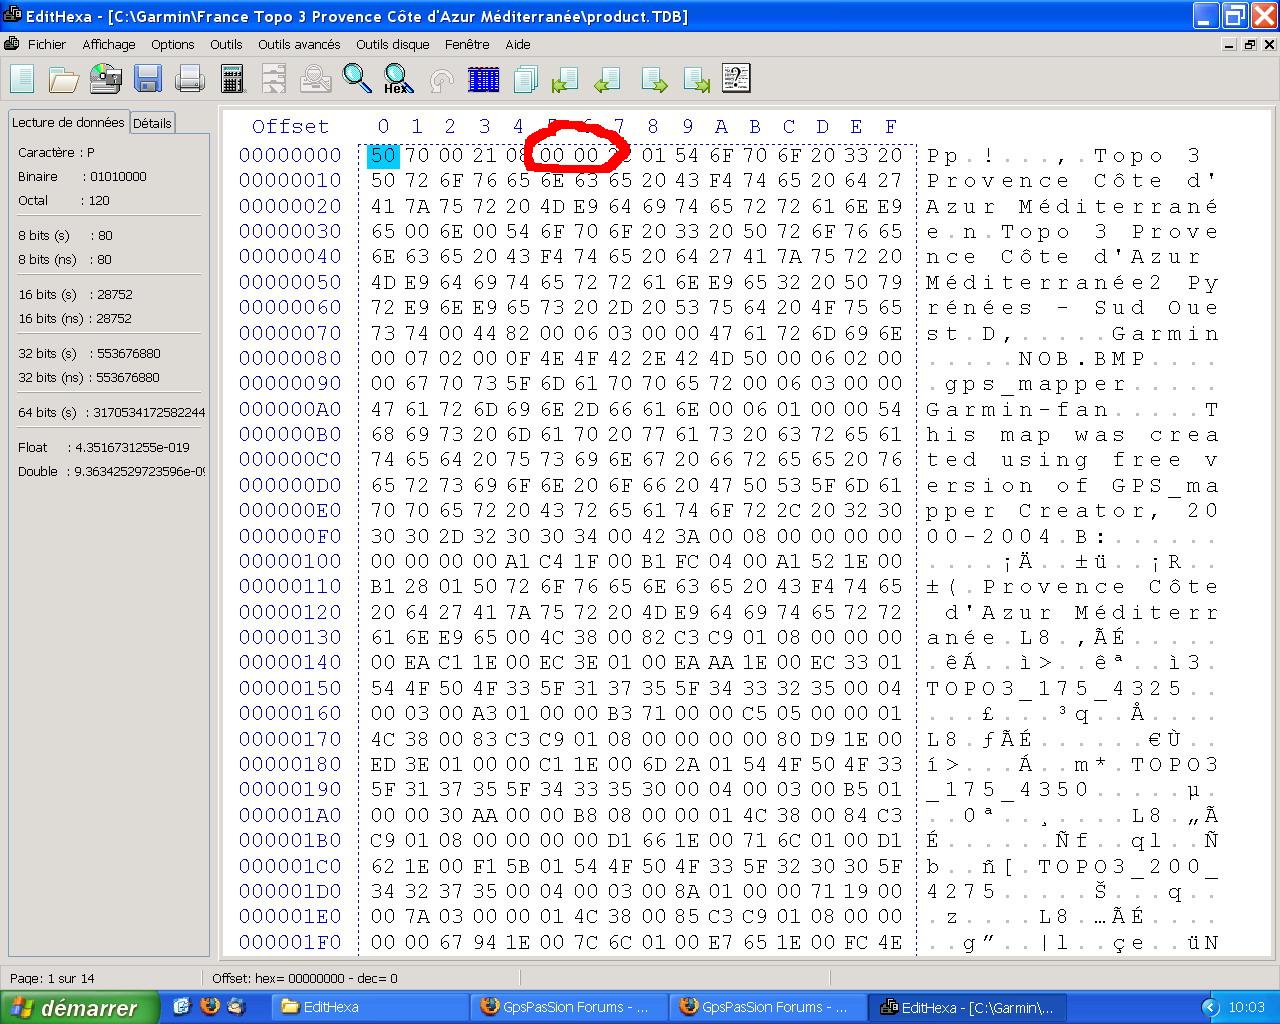1280x1024 pixels.
Task: Switch to second GpsPasSion Forums taskbar window
Action: (765, 1007)
